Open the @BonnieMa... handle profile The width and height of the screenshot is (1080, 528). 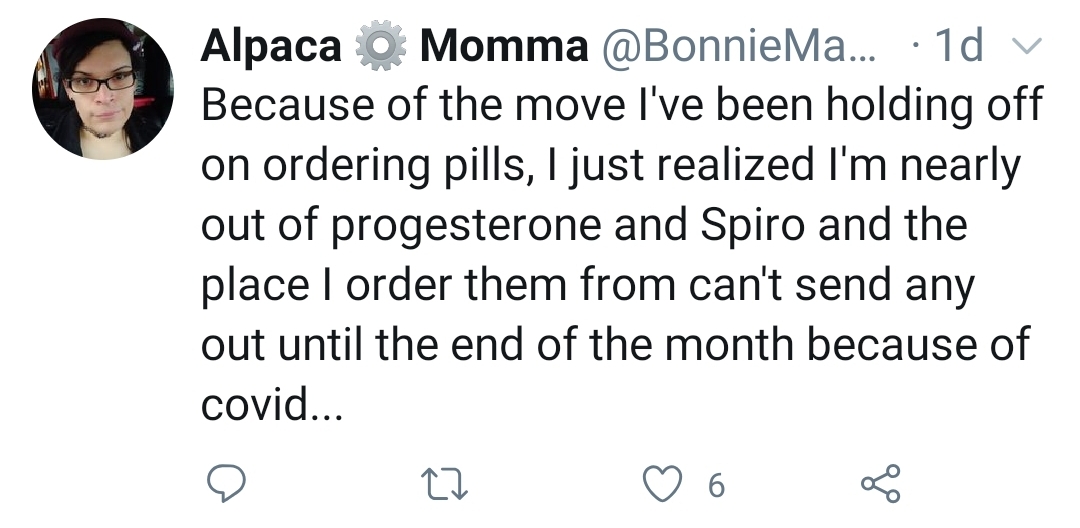coord(739,47)
